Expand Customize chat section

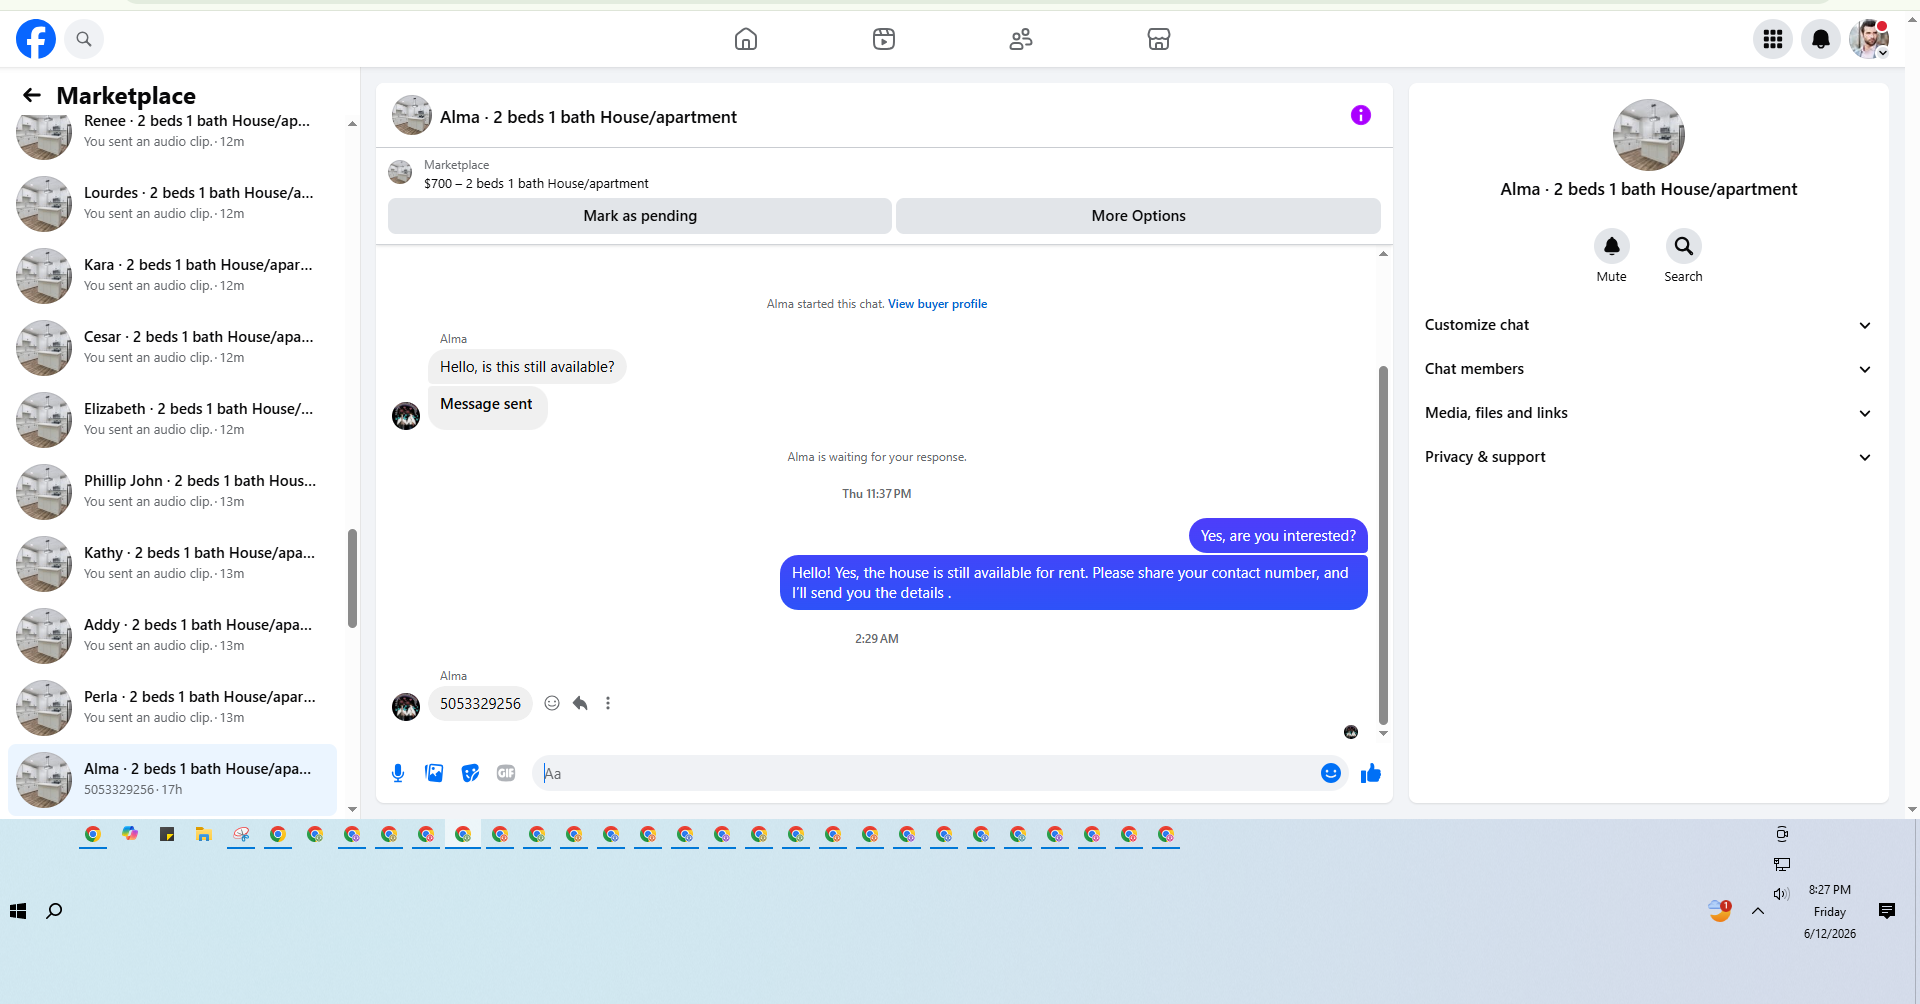click(1648, 325)
